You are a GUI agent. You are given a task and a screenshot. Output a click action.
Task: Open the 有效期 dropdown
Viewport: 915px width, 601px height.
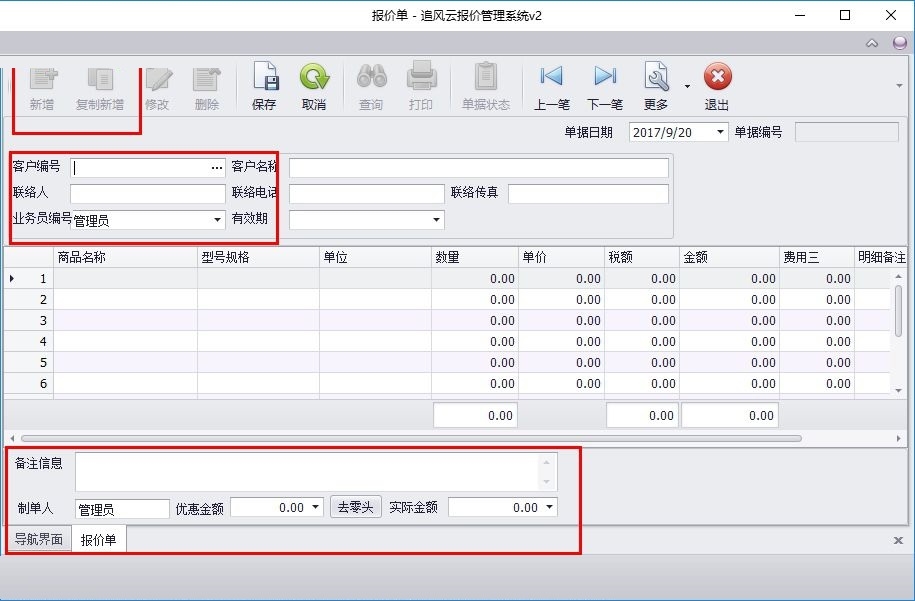pos(436,219)
